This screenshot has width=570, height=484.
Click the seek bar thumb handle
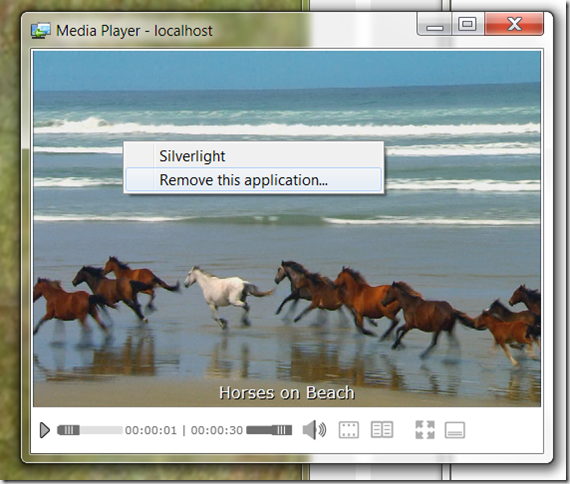coord(68,430)
